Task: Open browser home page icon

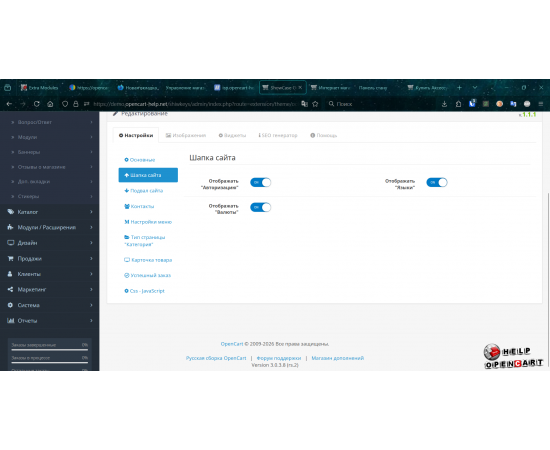Action: pos(50,104)
